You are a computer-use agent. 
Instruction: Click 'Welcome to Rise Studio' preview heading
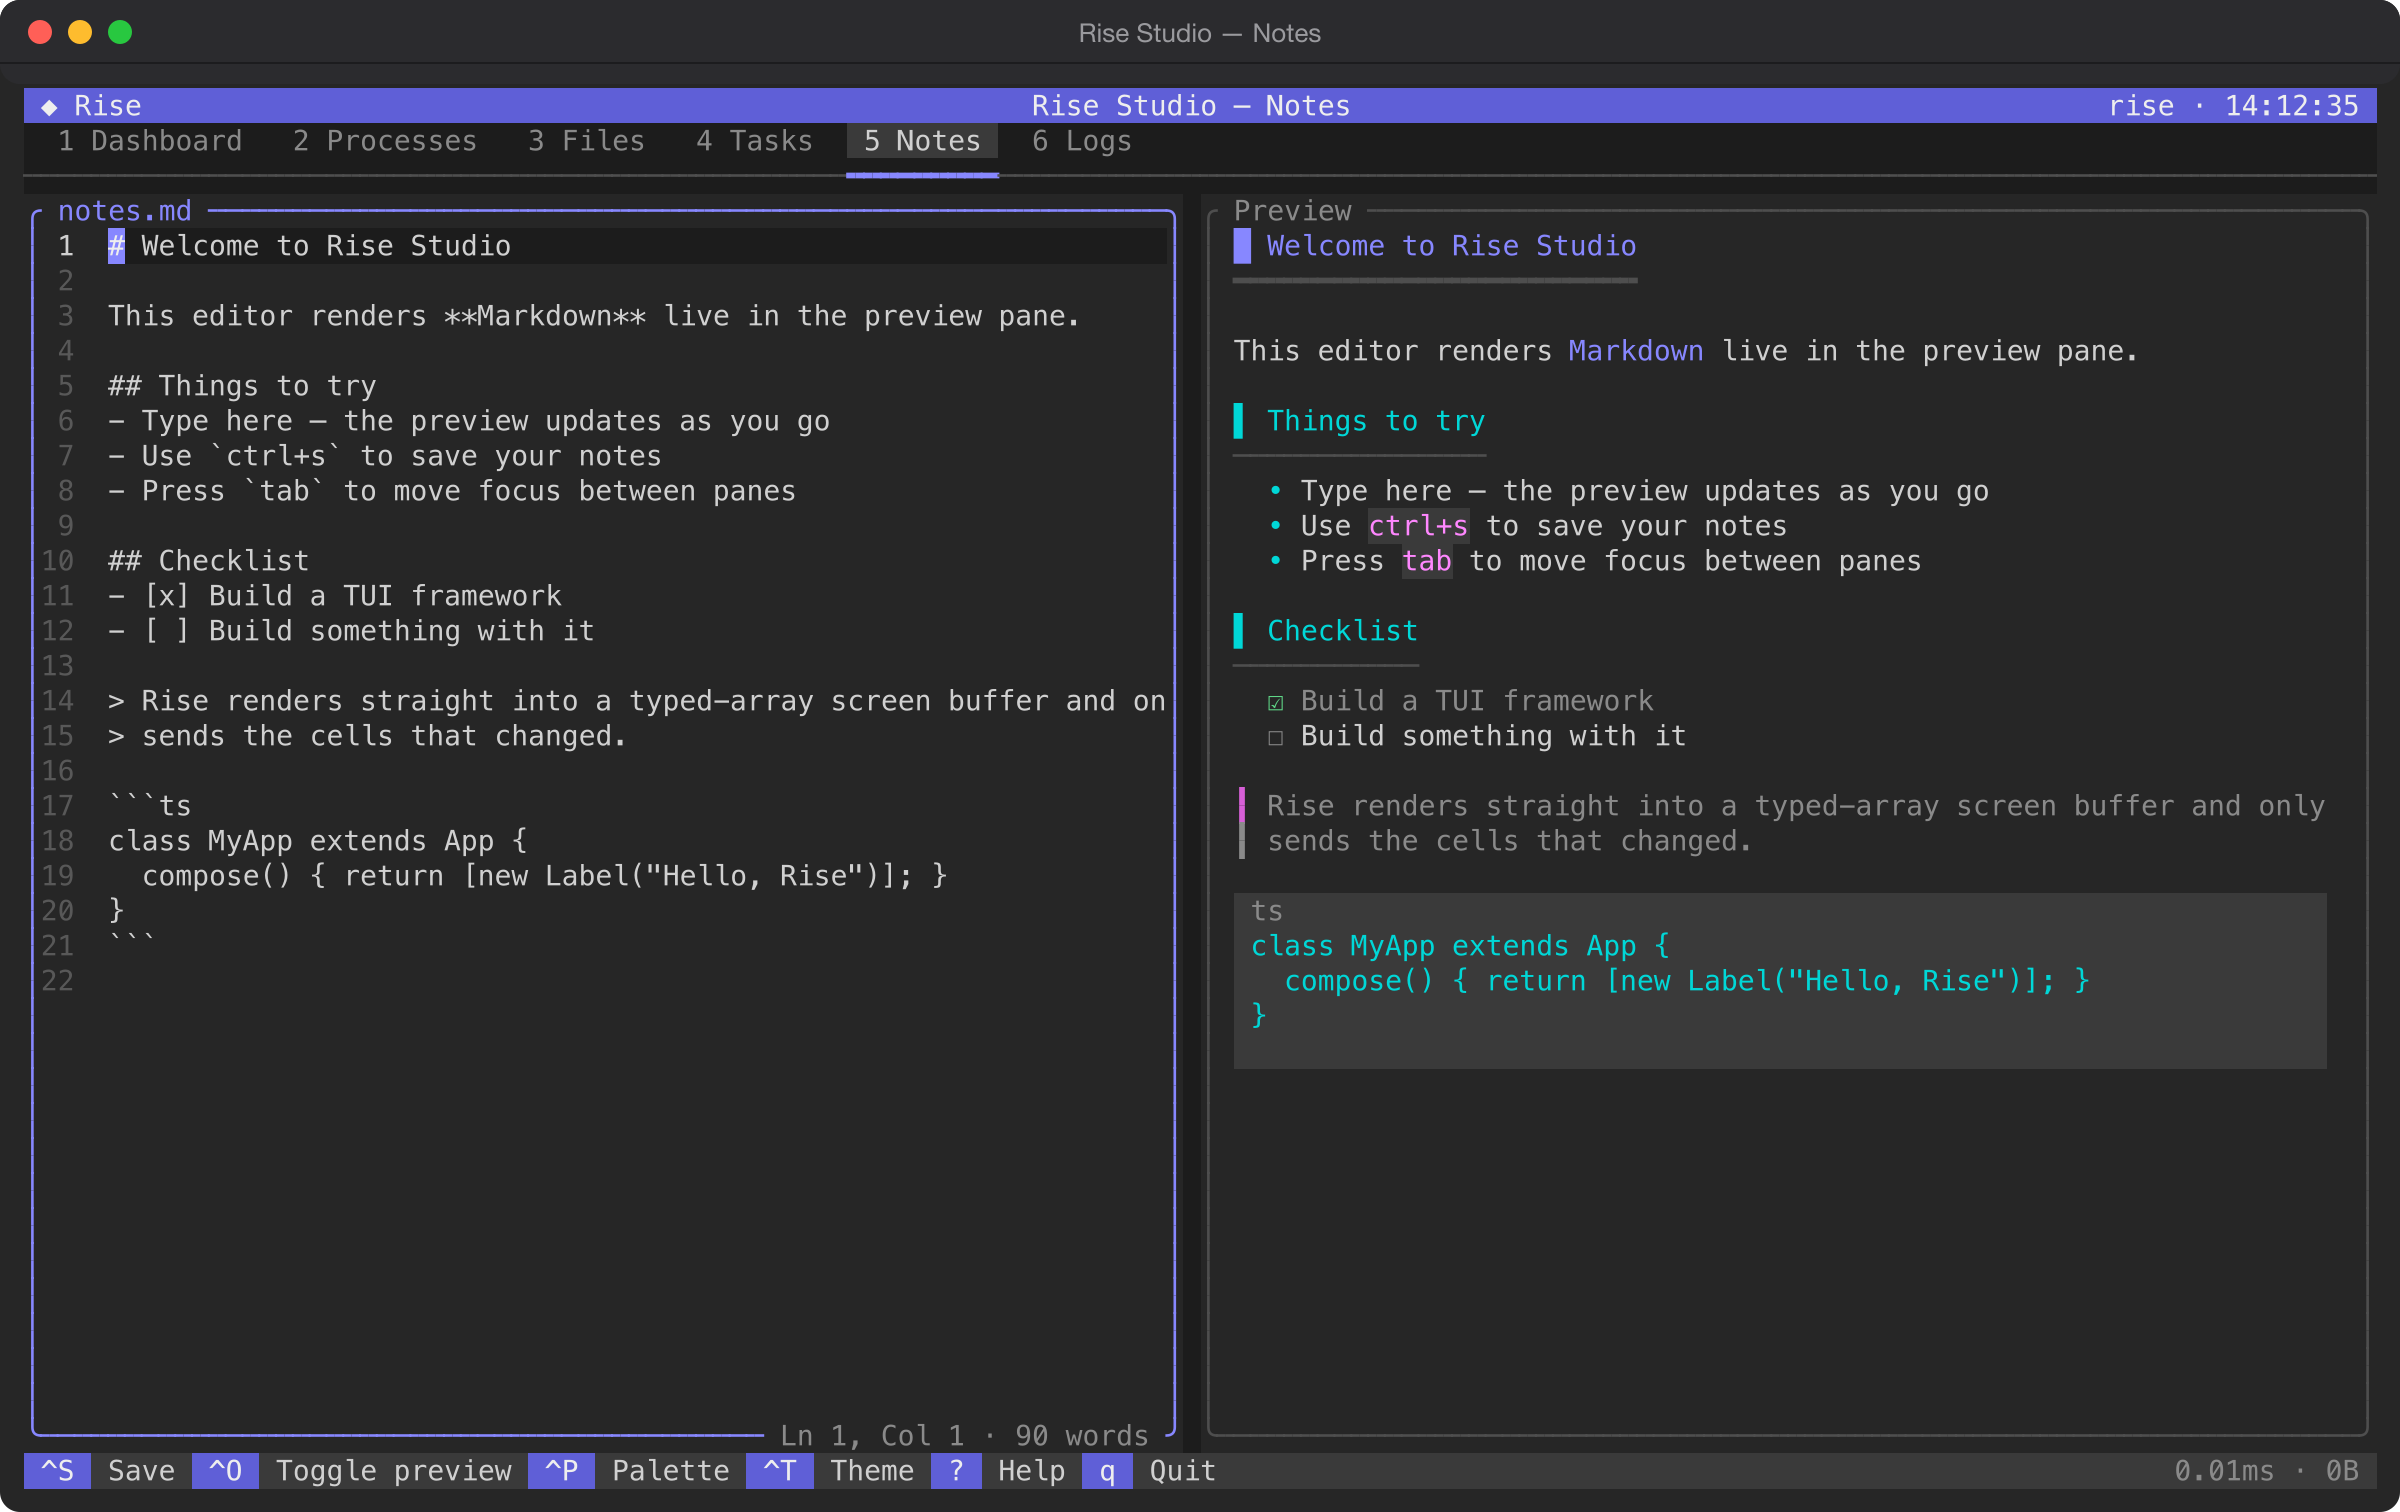1451,246
